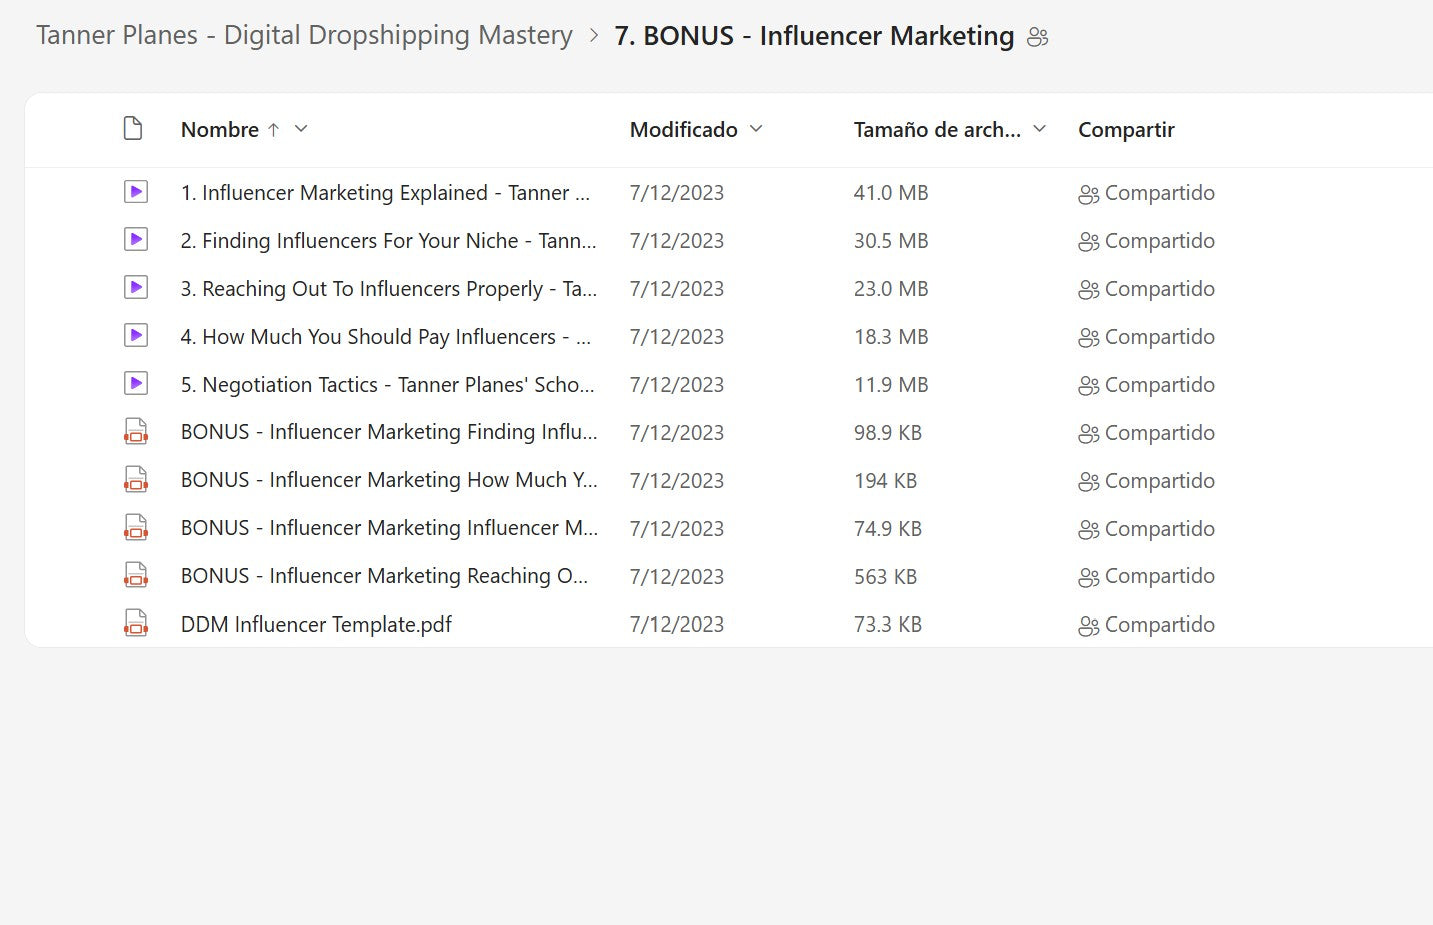Screen dimensions: 1433x925
Task: Open 4. How Much You Should Pay Influencers
Action: [385, 337]
